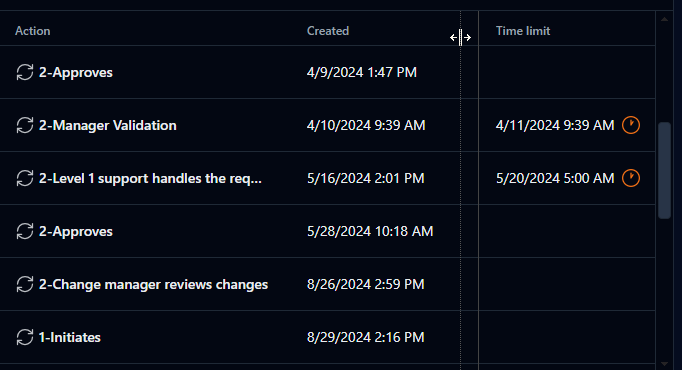
Task: Open the 1-Initiates action
Action: [x=70, y=337]
